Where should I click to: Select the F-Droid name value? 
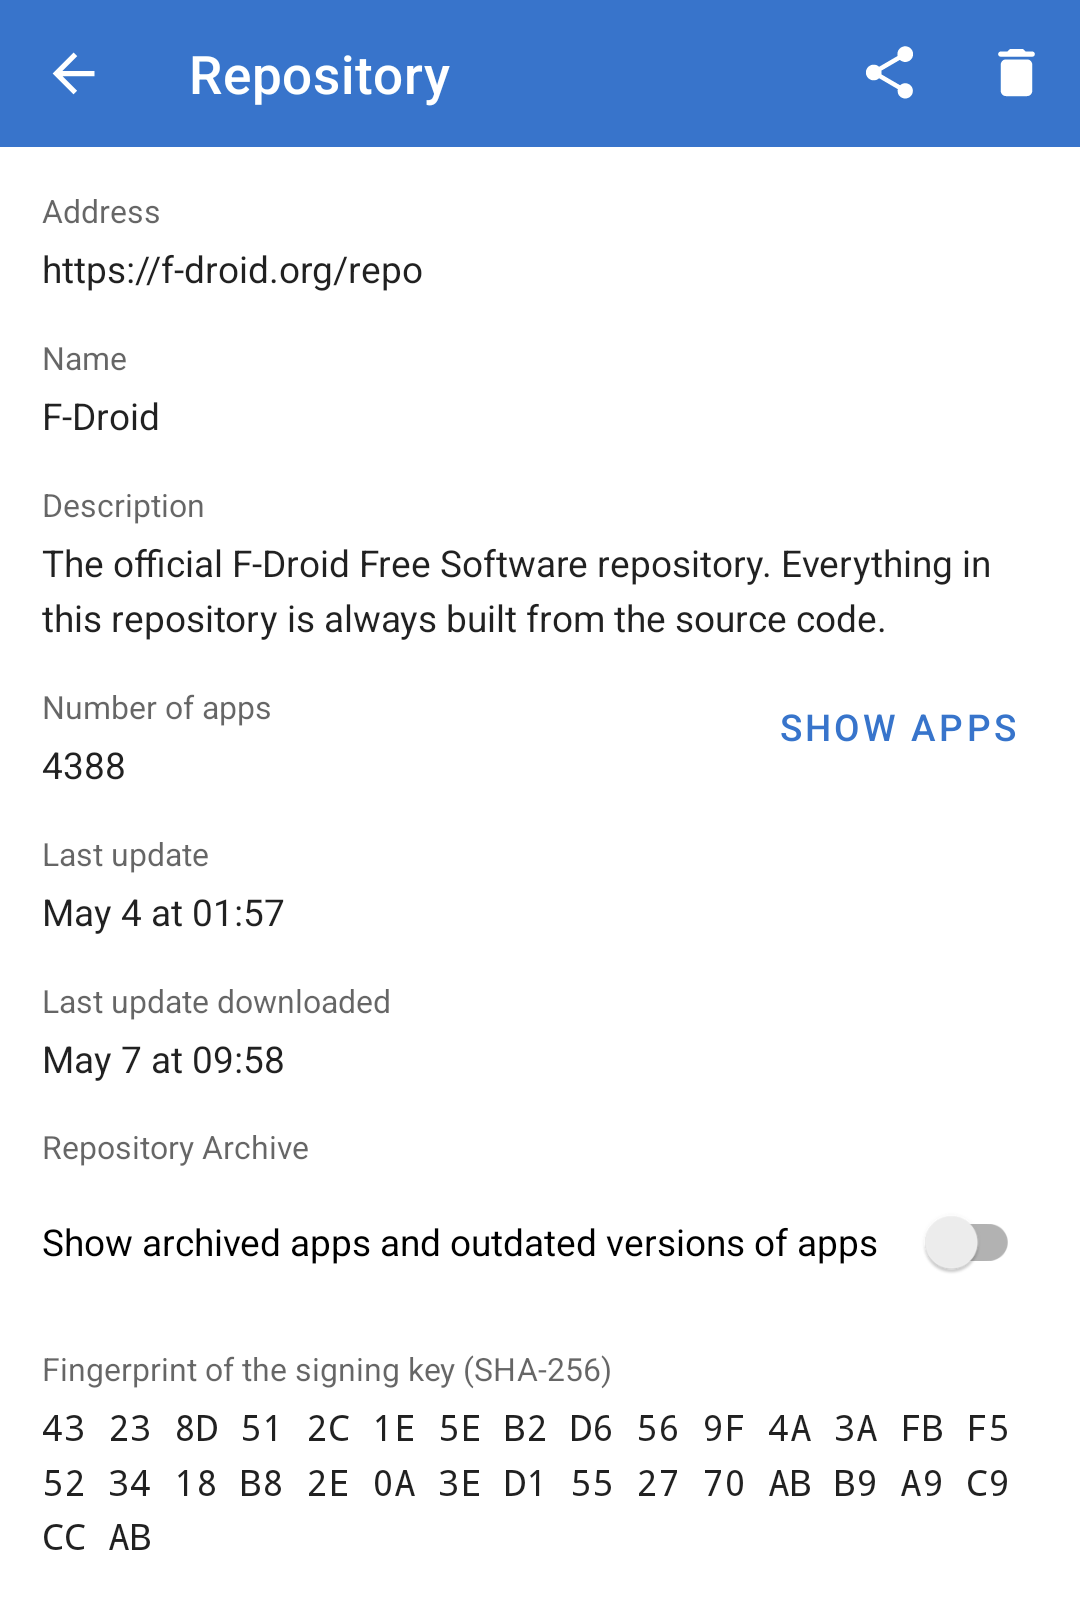[101, 418]
